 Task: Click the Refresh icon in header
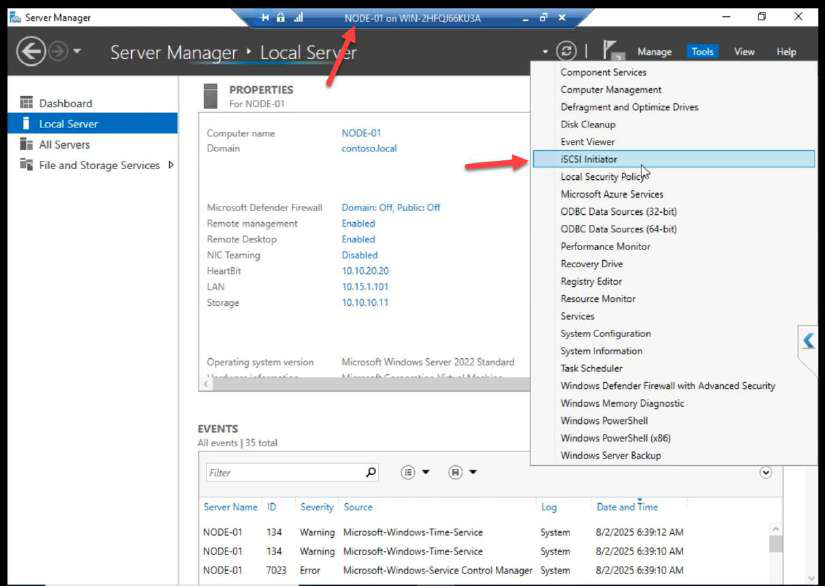point(566,52)
